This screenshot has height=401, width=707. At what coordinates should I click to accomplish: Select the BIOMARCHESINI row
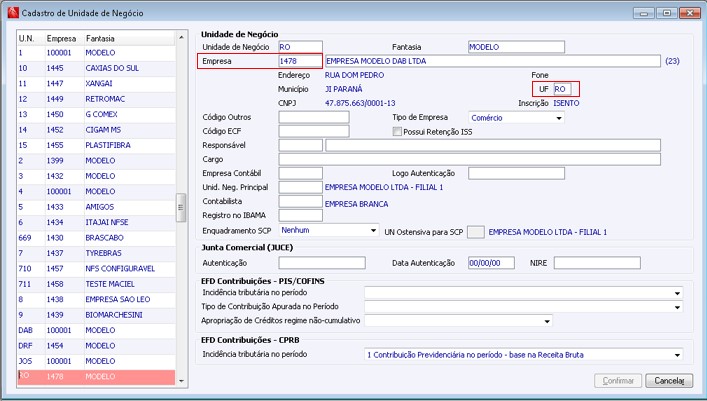pos(96,315)
